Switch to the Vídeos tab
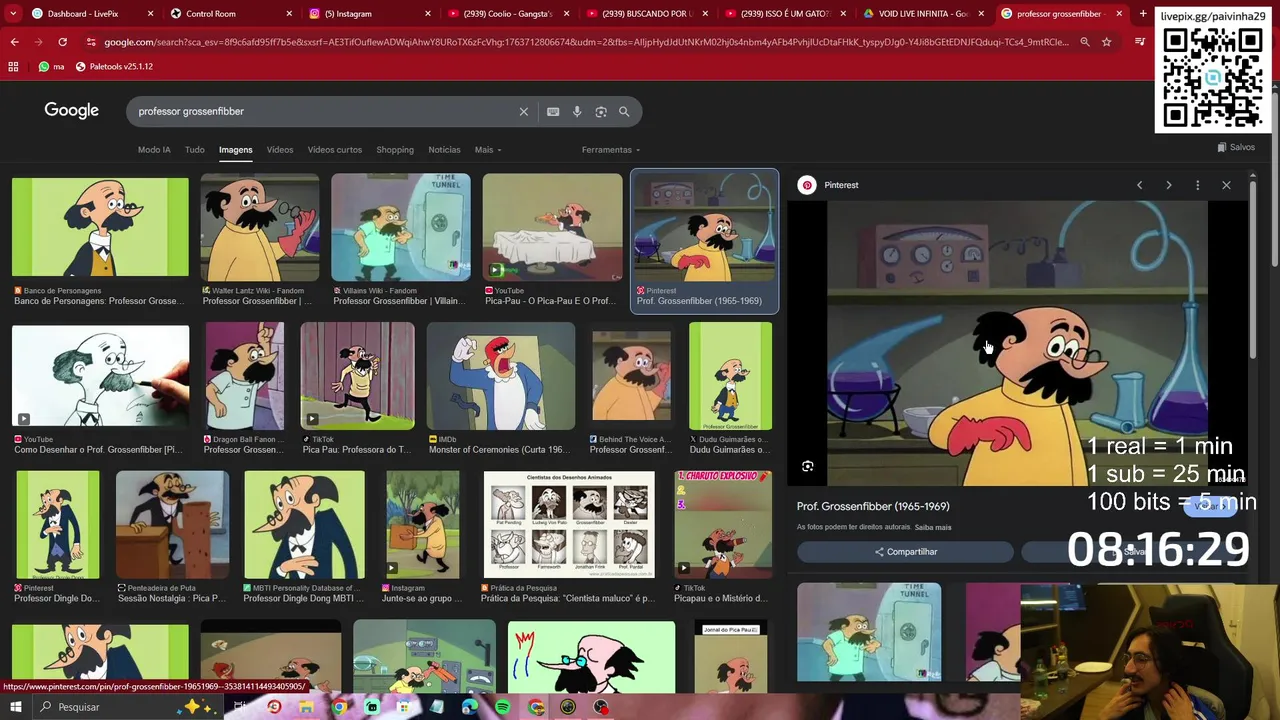This screenshot has width=1280, height=720. coord(280,150)
